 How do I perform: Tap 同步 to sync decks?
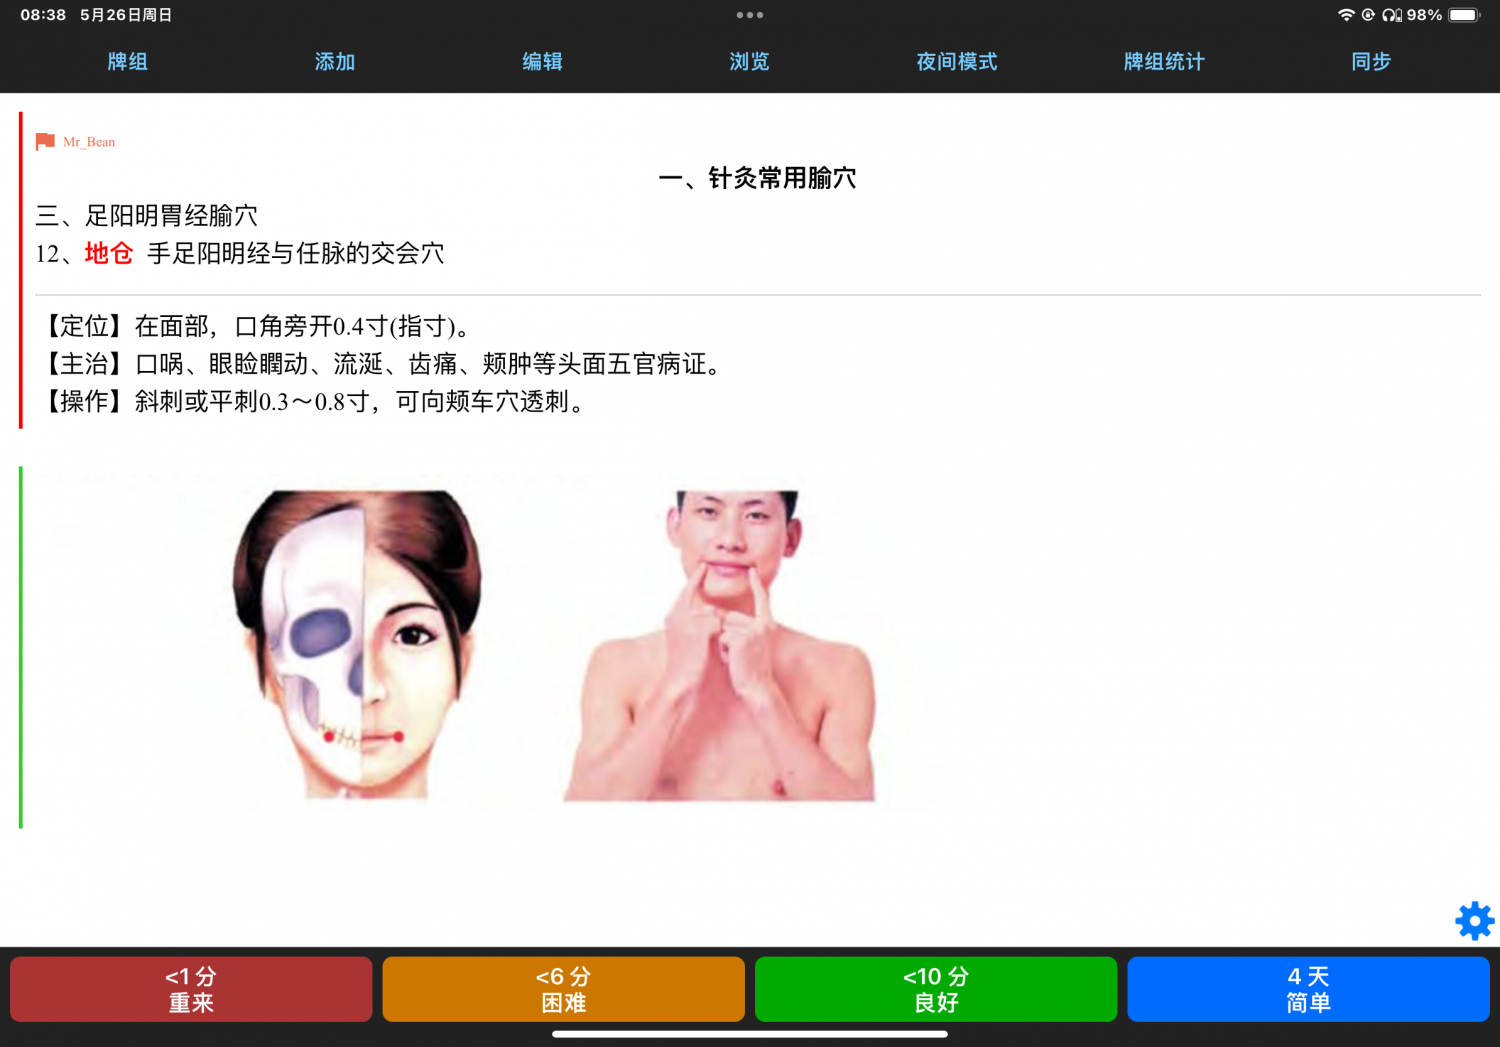point(1371,62)
